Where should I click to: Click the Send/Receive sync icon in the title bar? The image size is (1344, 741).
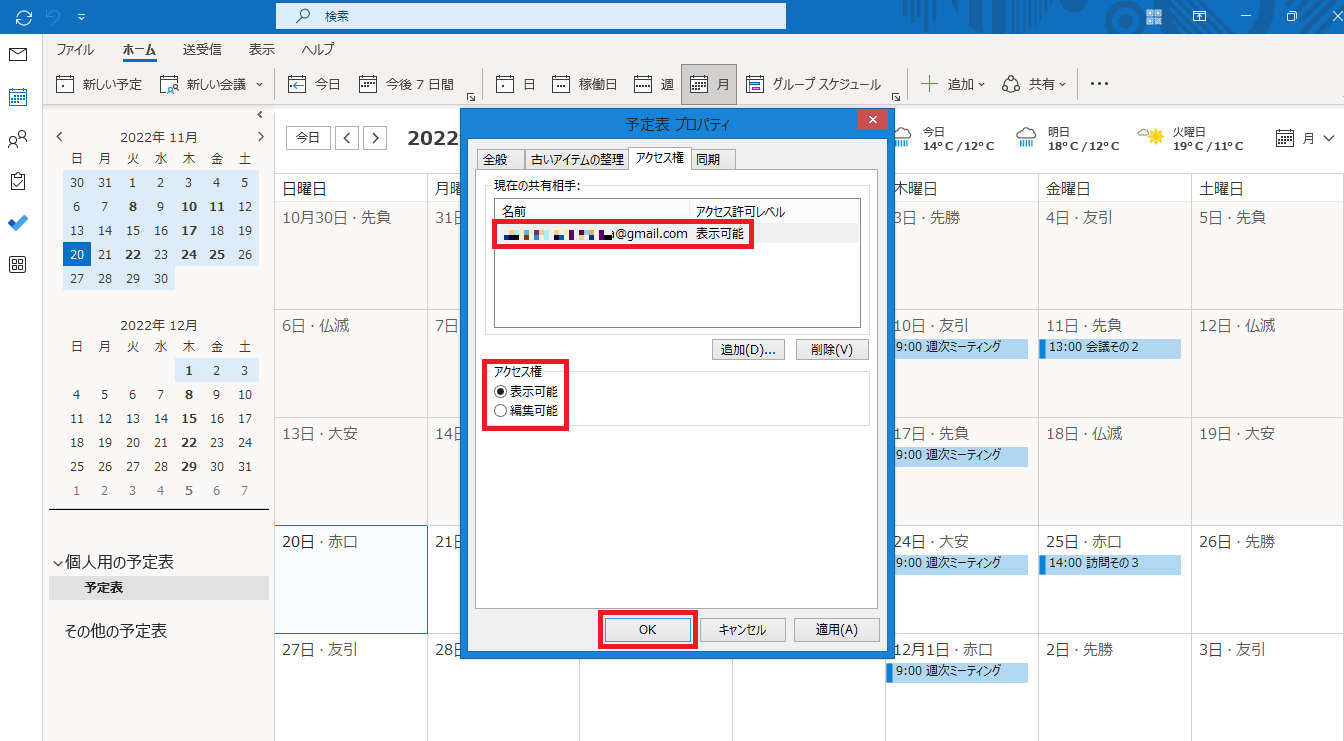pyautogui.click(x=24, y=16)
